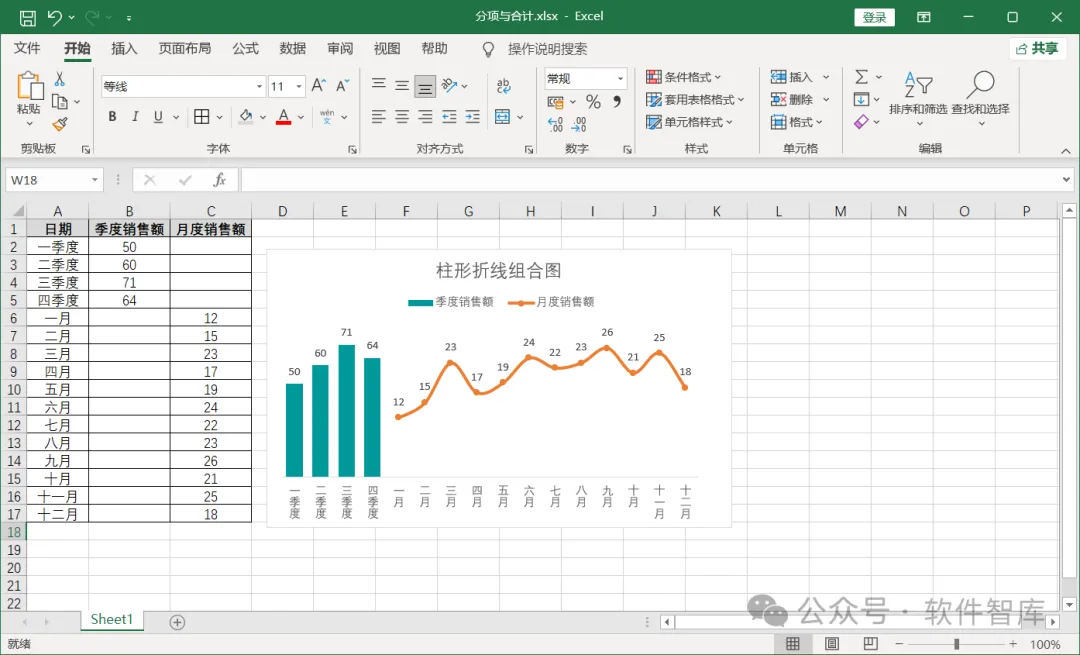Click the 插入 cells button in 单元格 group

pos(792,76)
